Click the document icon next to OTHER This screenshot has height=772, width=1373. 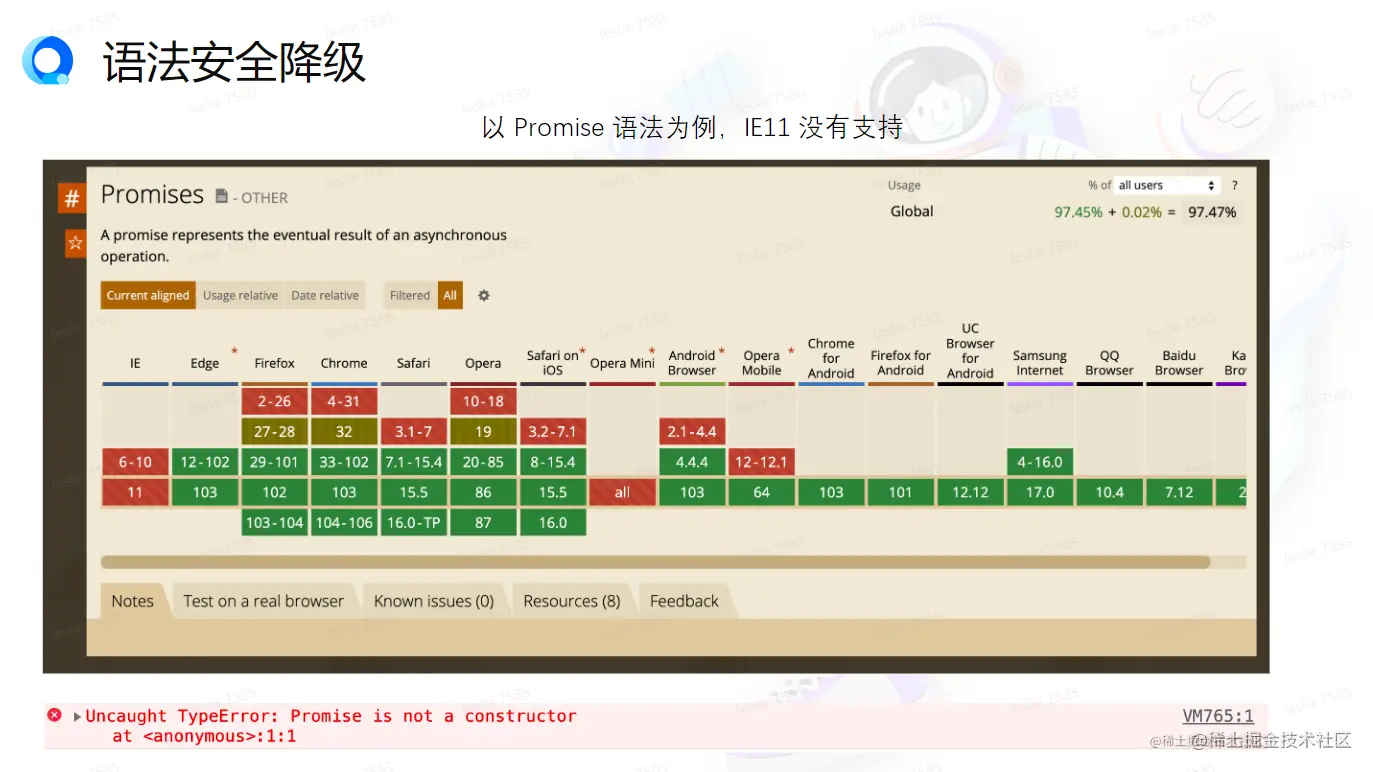click(222, 197)
